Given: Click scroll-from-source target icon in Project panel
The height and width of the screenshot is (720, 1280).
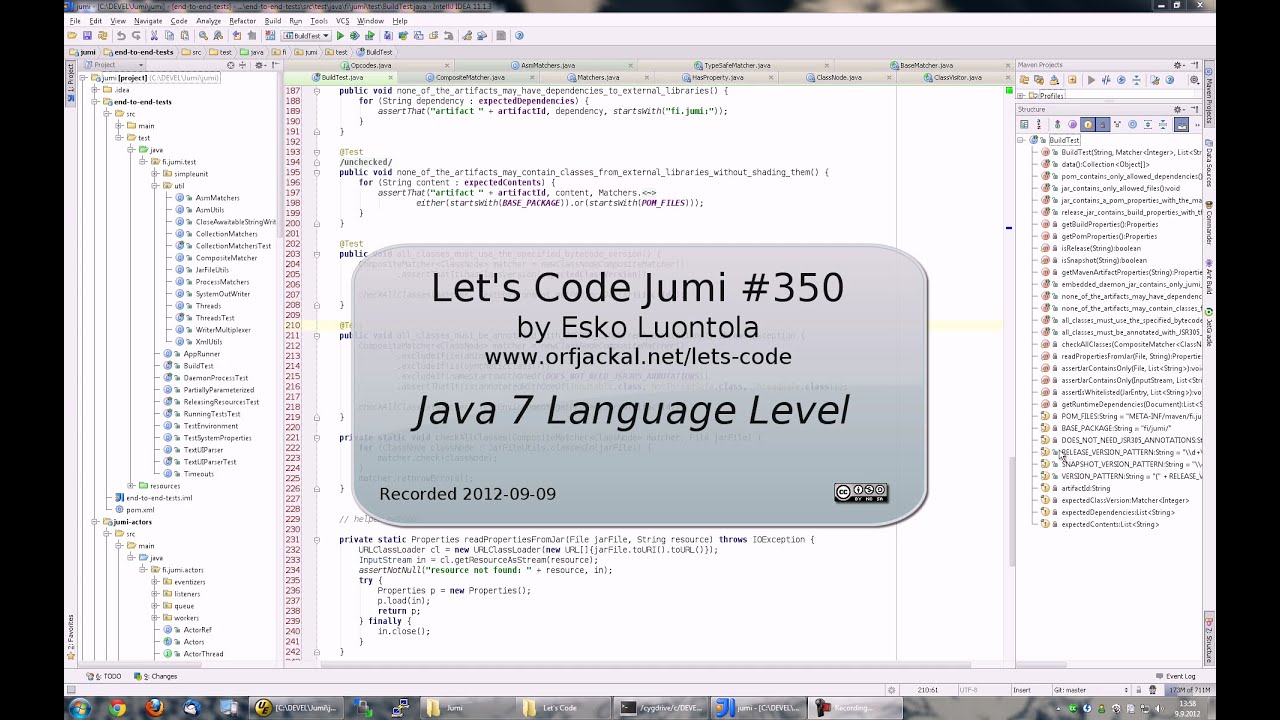Looking at the screenshot, I should click(230, 65).
